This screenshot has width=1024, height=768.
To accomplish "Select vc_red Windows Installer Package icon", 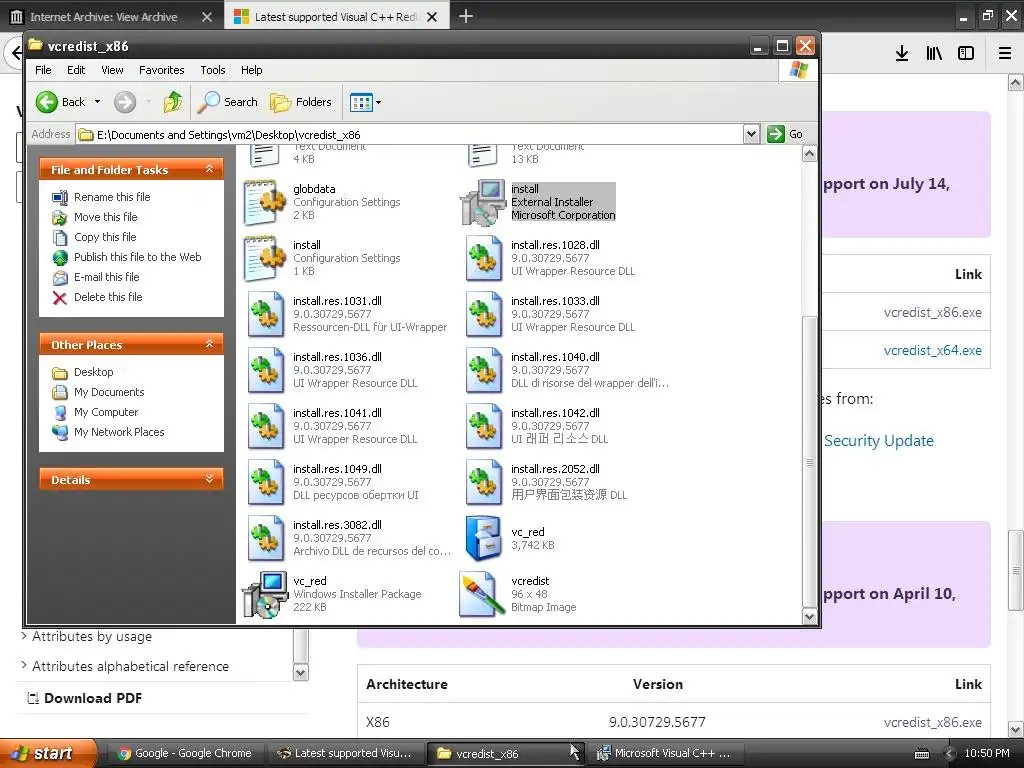I will tap(265, 594).
